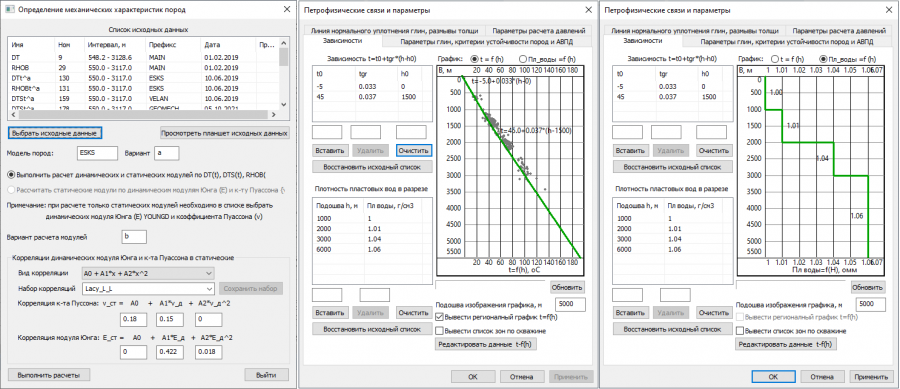Click Редактировать данные t-f(h) in right dialog
This screenshot has width=900, height=389.
(x=786, y=344)
